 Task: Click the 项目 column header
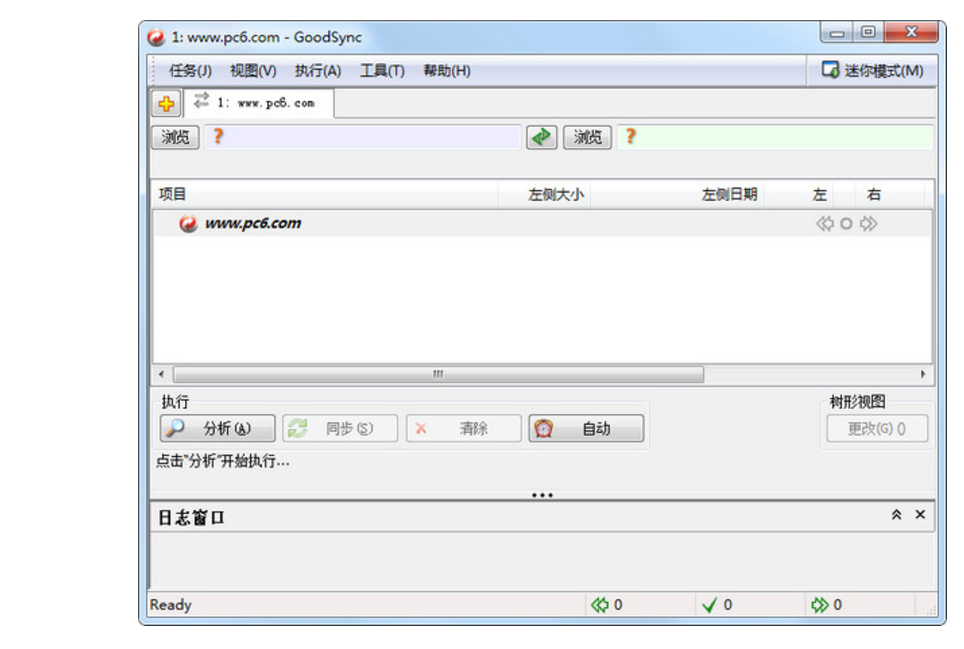tap(325, 195)
